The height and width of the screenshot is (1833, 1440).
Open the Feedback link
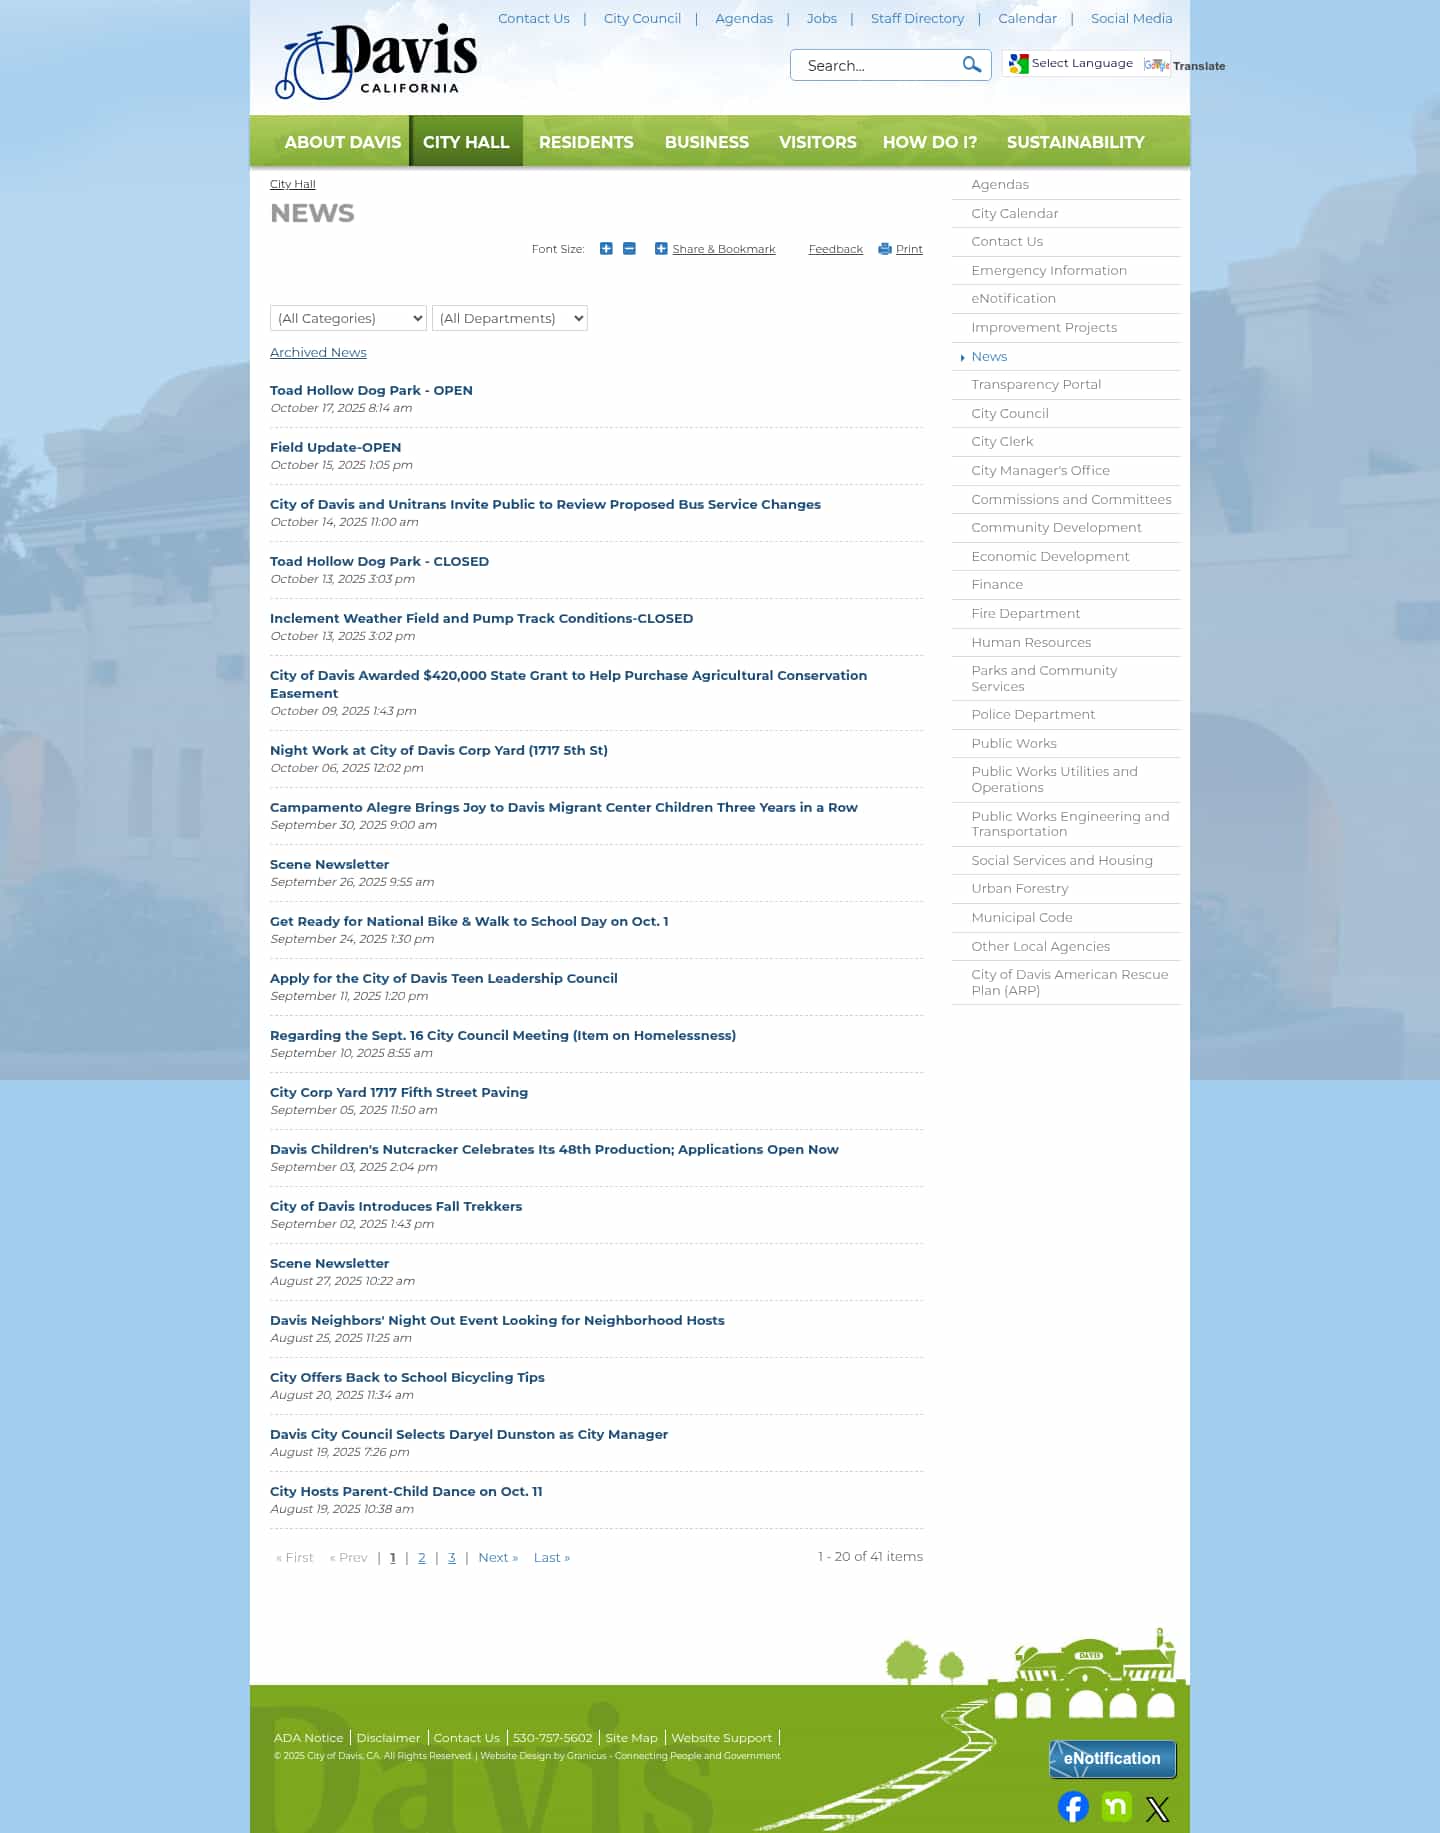836,249
